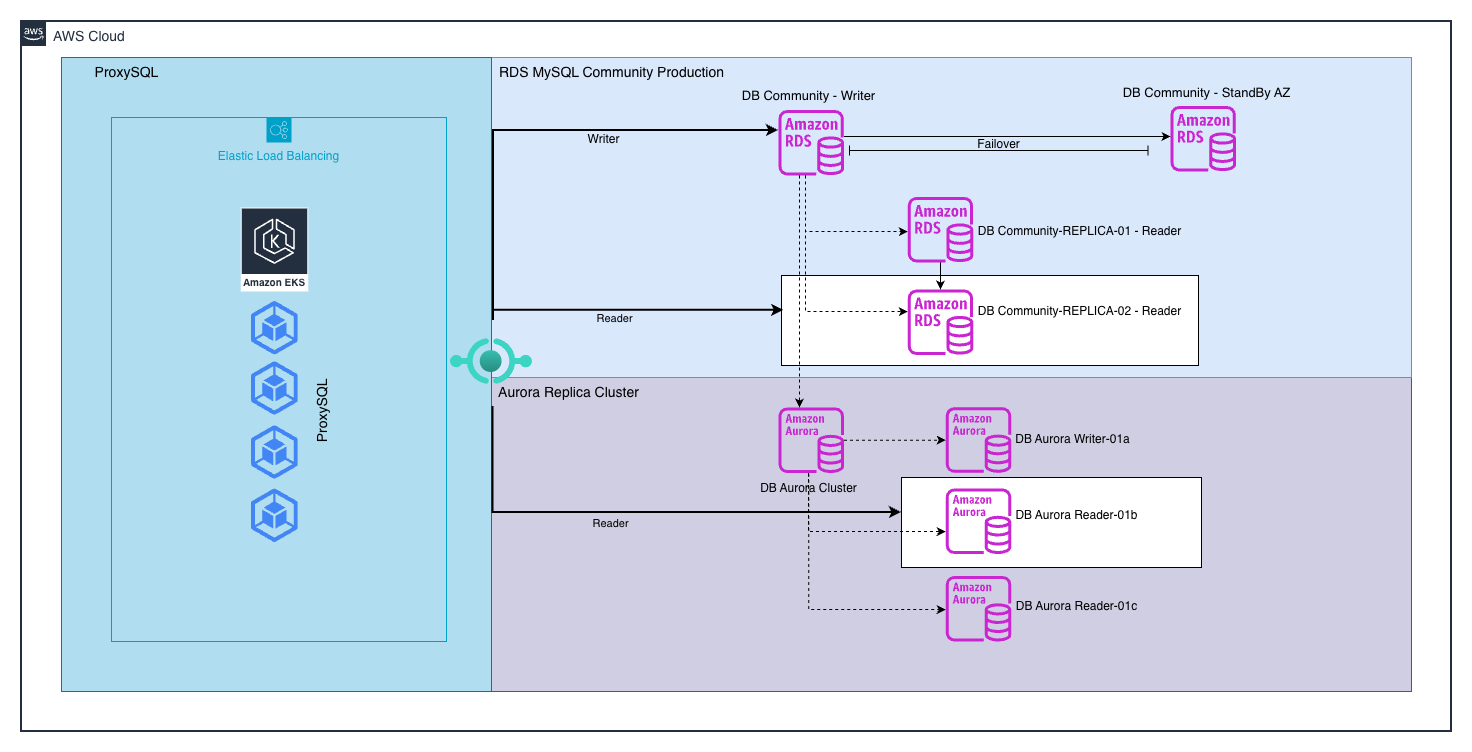Select the bottom-most ProxySQL pod icon
Image resolution: width=1472 pixels, height=752 pixels.
point(274,514)
